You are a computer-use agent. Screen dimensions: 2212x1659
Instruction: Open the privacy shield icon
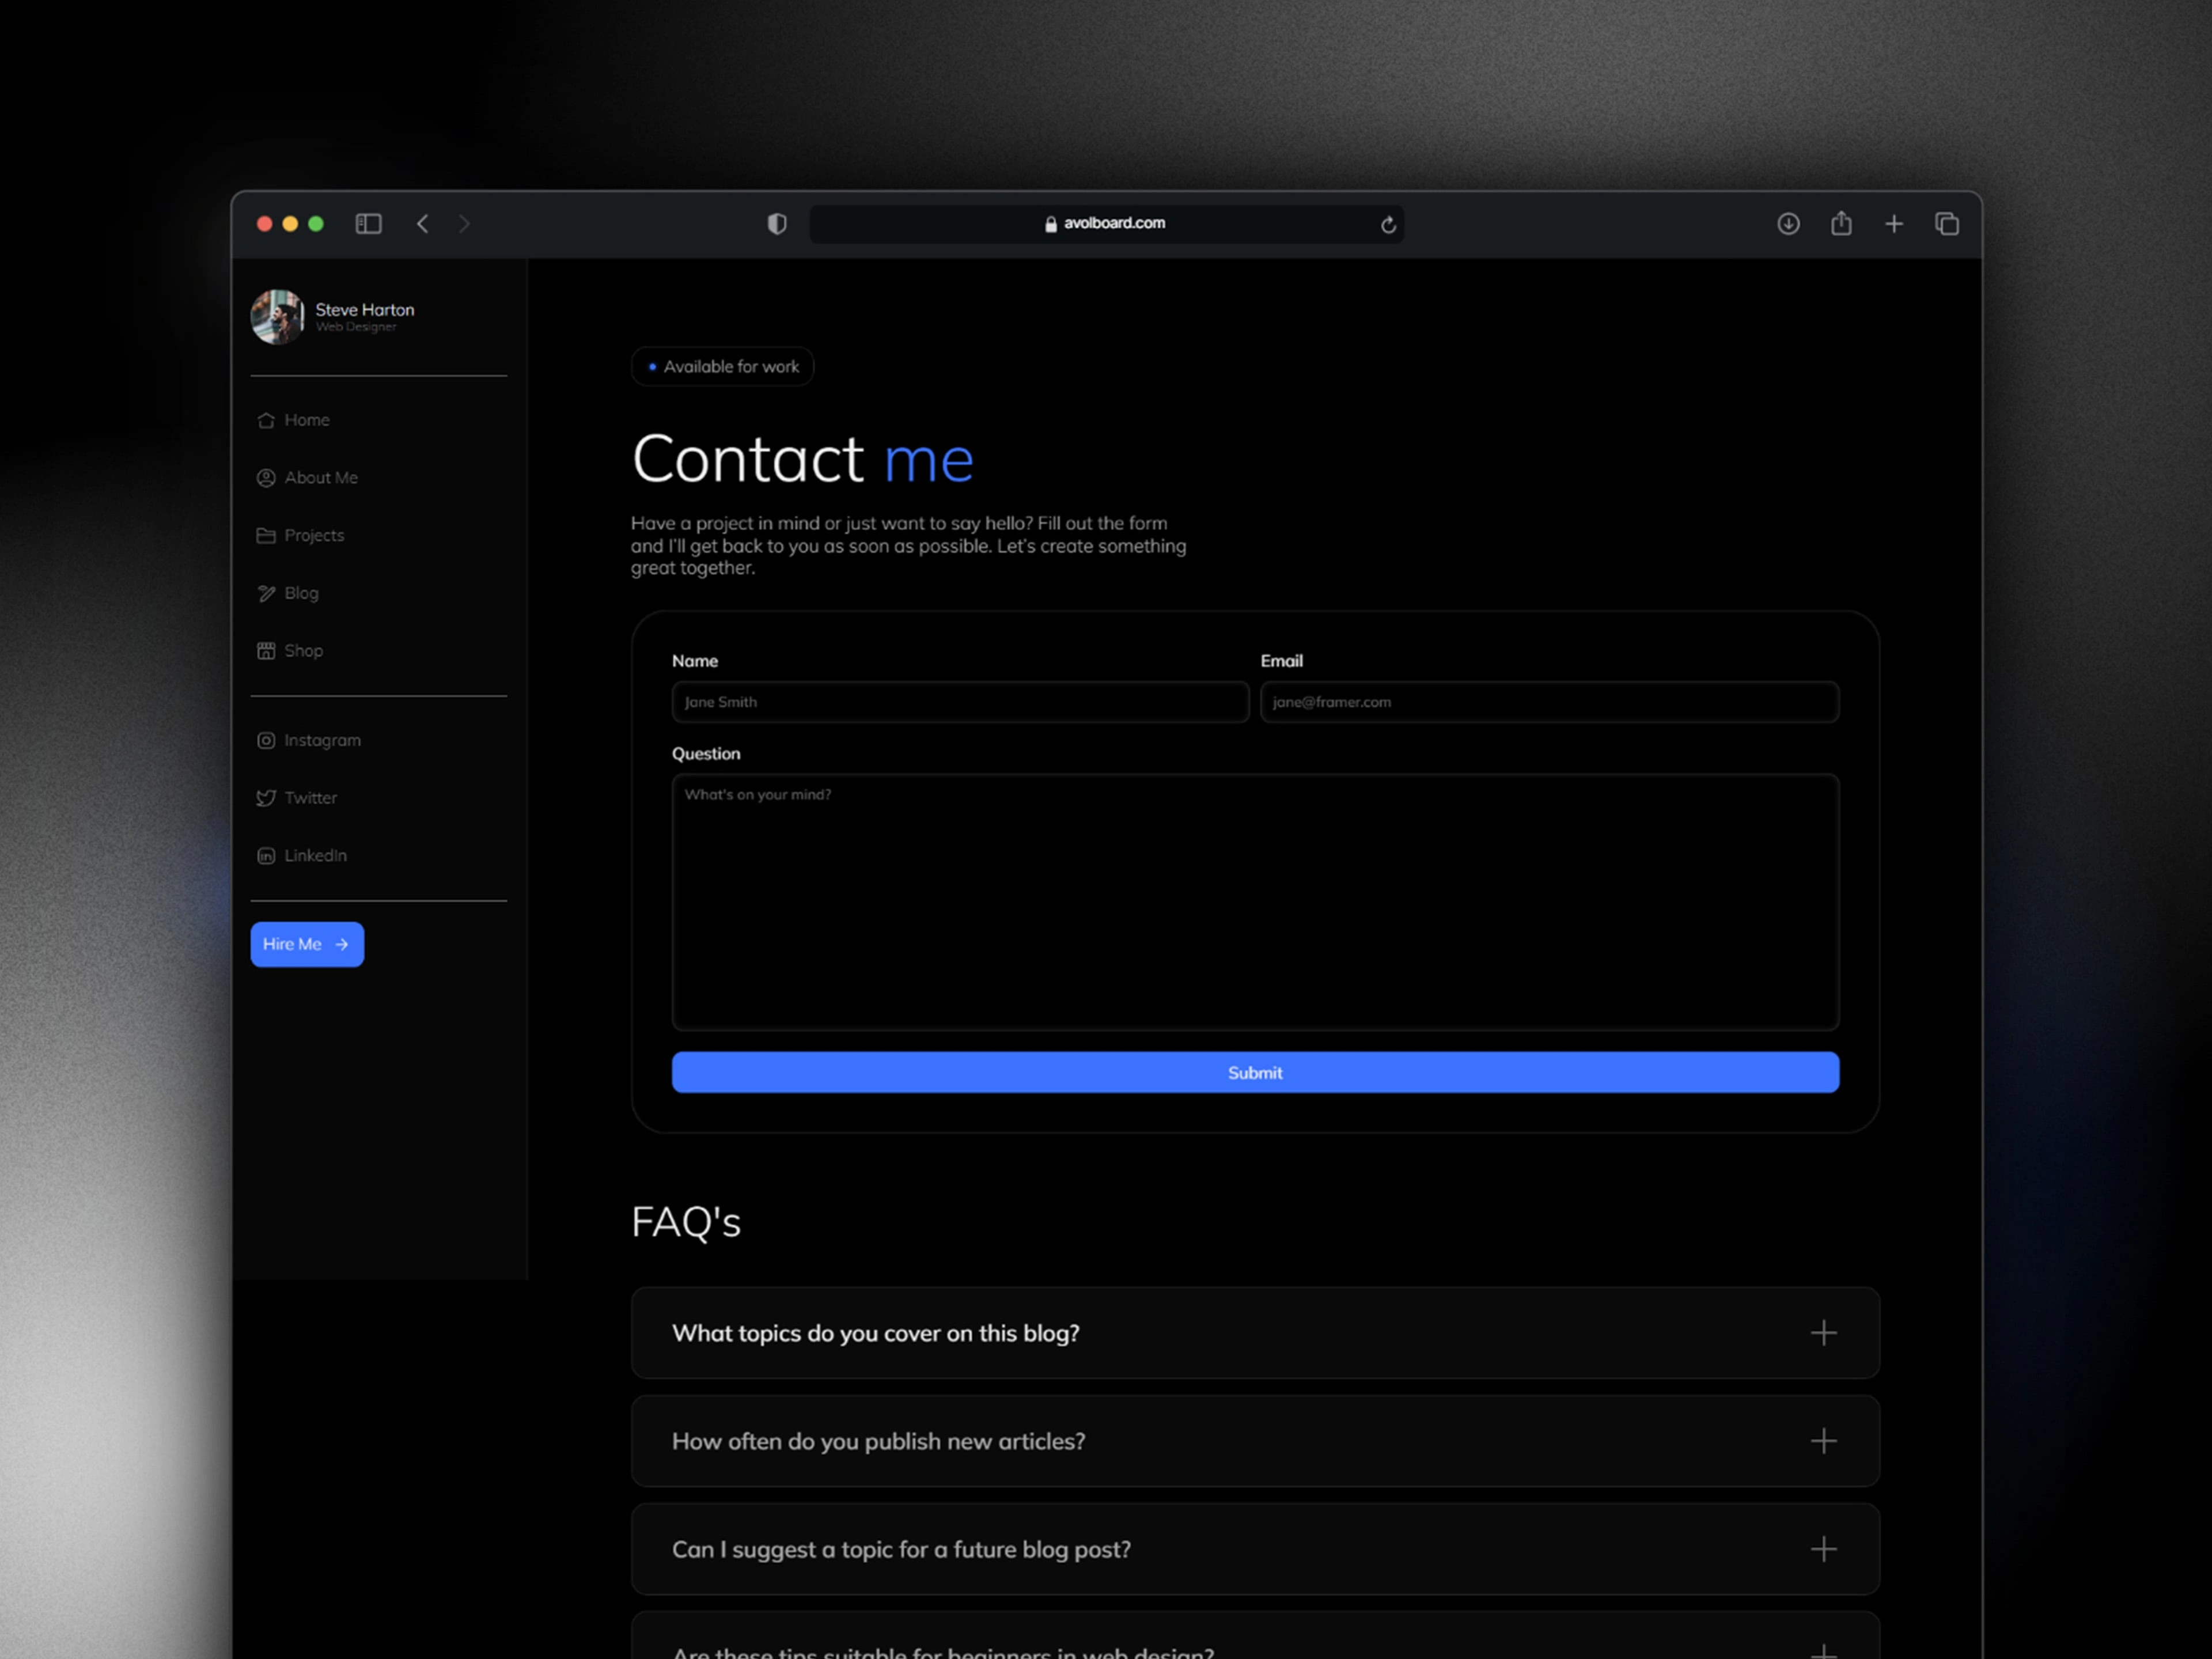coord(777,224)
